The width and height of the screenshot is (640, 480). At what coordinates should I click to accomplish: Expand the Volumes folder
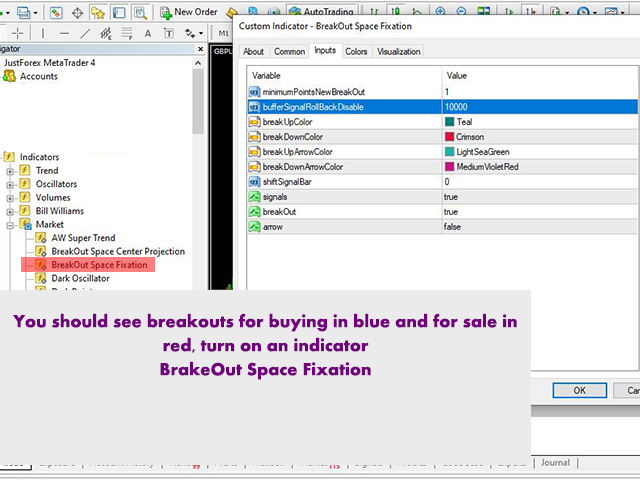pos(10,198)
